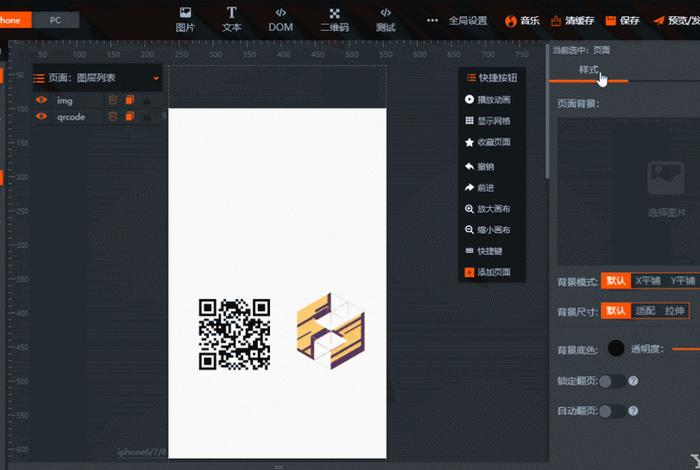
Task: Set 背景尺寸 to 适配
Action: pos(645,311)
